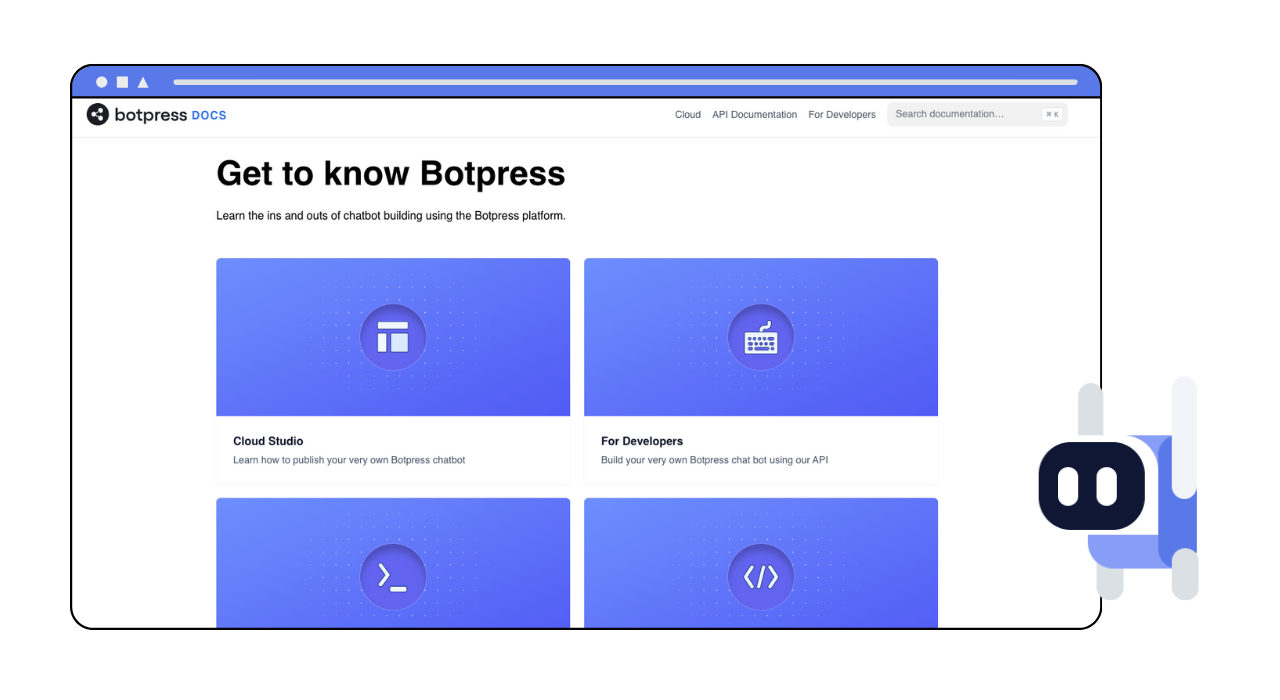This screenshot has width=1280, height=700.
Task: Click the terminal prompt icon
Action: tap(393, 577)
